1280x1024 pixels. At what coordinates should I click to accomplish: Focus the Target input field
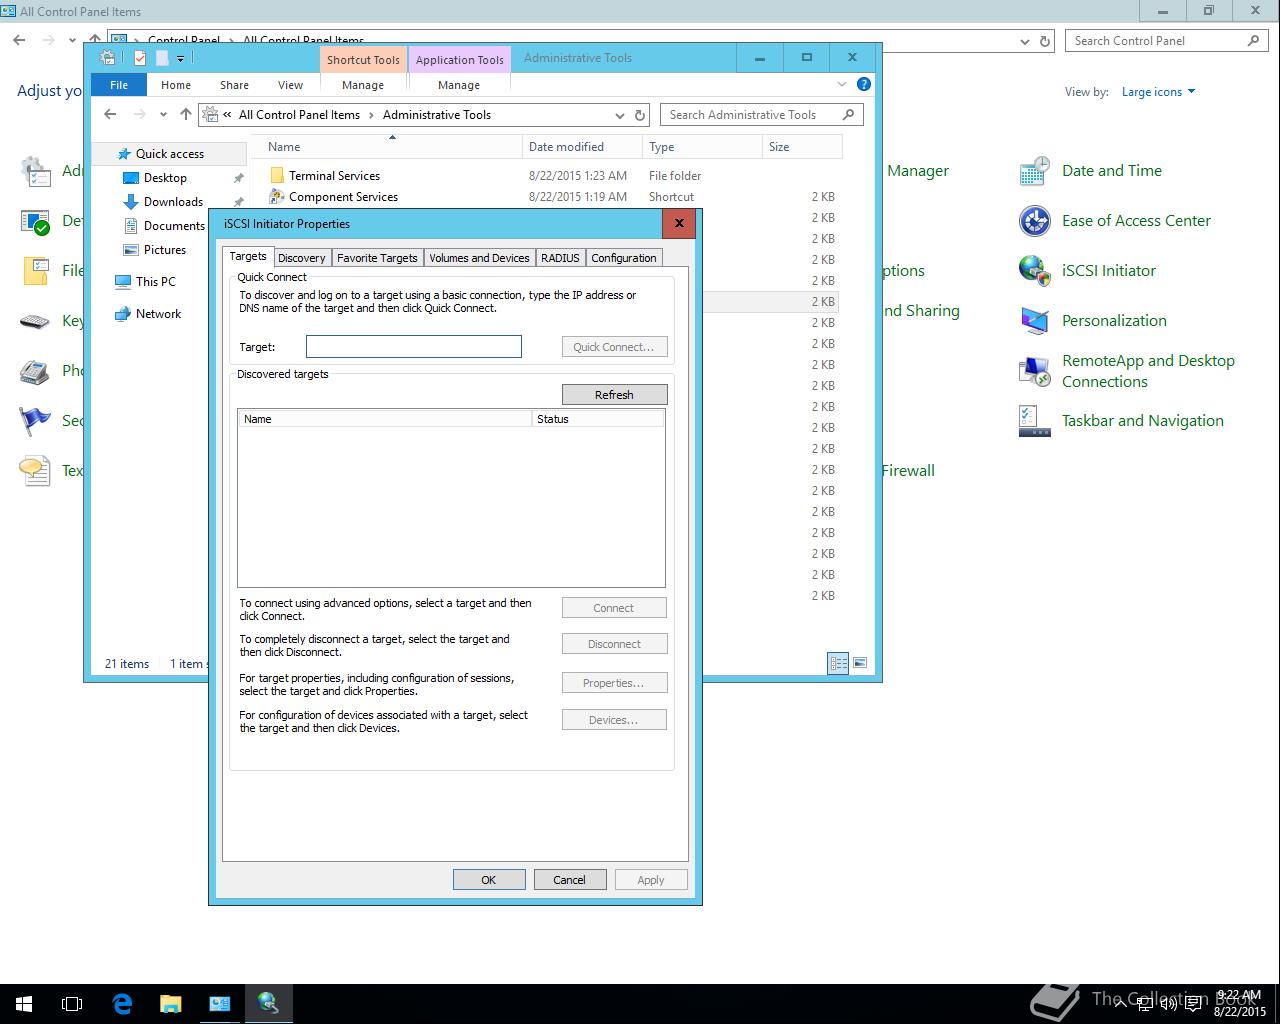pyautogui.click(x=413, y=346)
